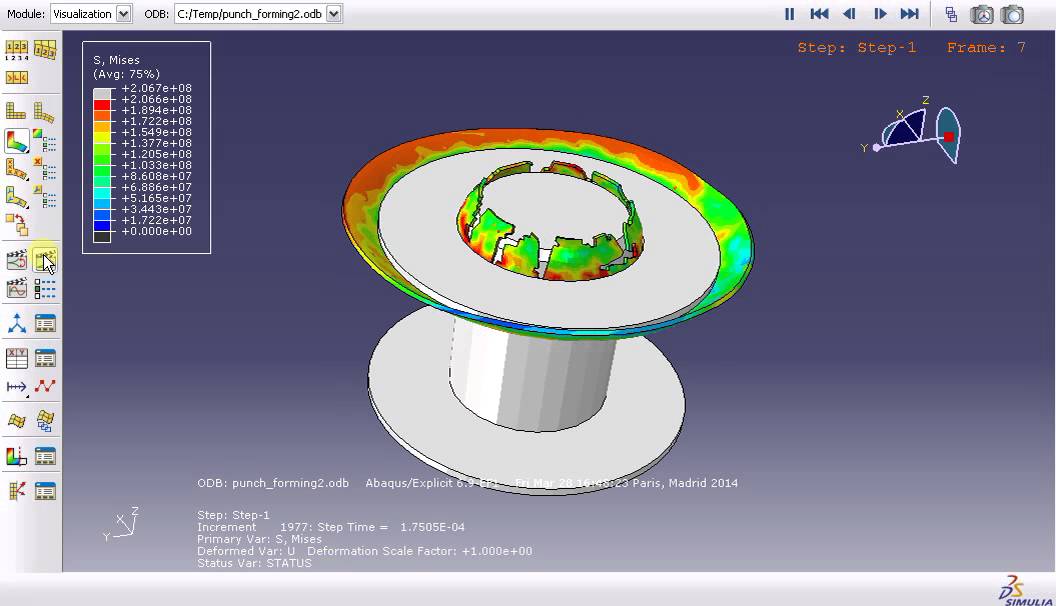Select yellow legend color band

(x=102, y=137)
